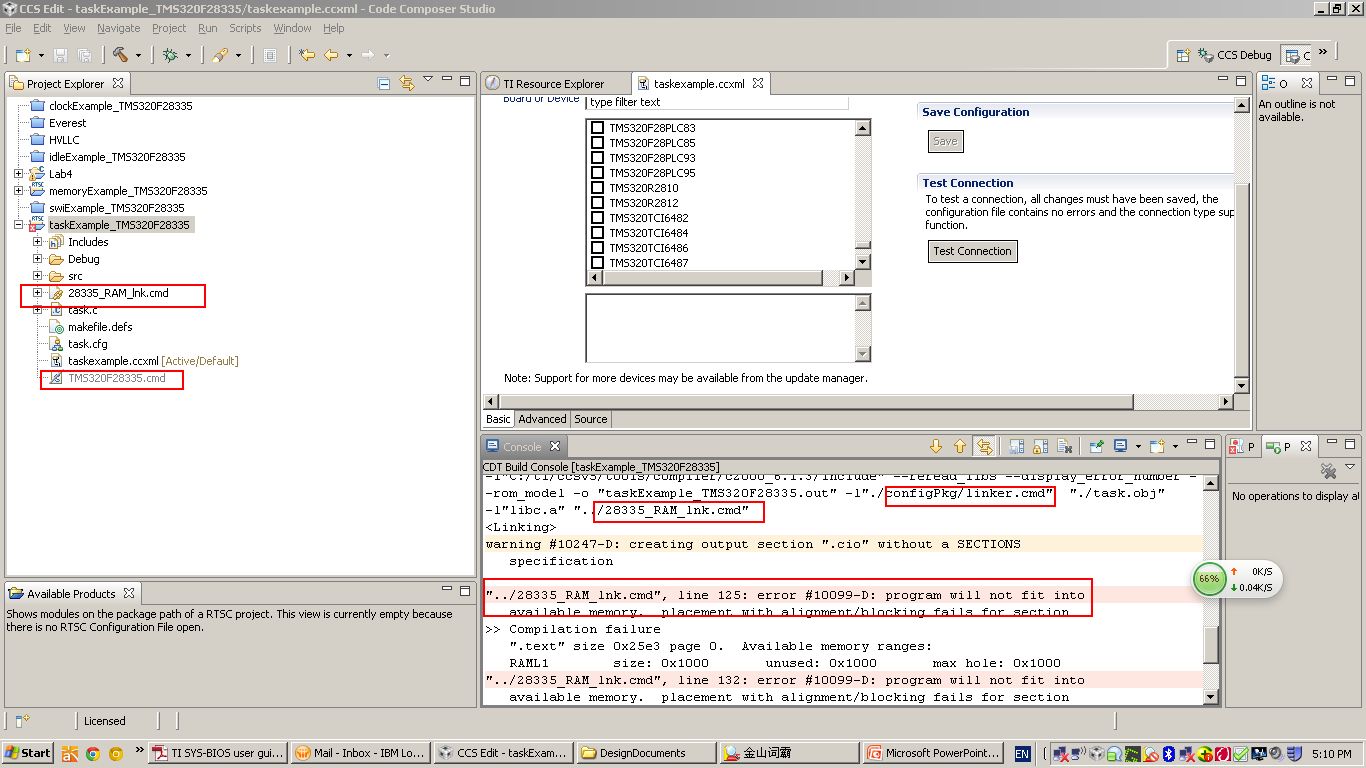Close the taskexample.ccxml editor tab
This screenshot has width=1366, height=768.
[x=758, y=84]
